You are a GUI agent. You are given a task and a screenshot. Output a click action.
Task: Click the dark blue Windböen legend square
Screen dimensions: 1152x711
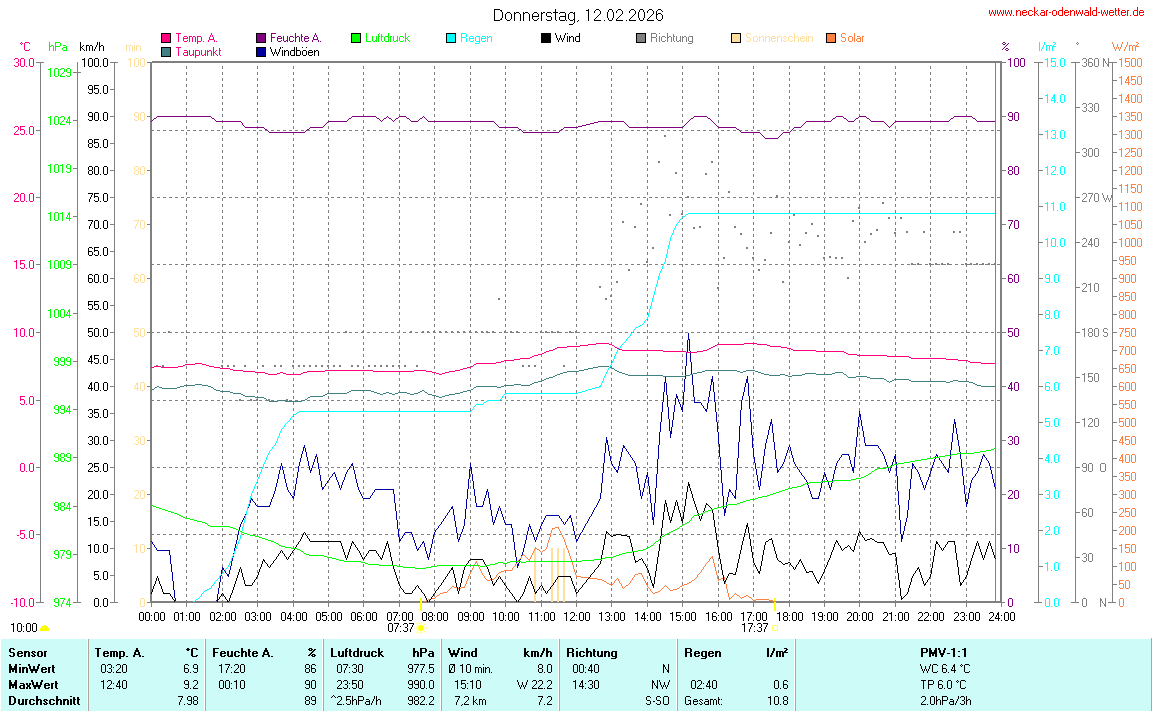[261, 52]
